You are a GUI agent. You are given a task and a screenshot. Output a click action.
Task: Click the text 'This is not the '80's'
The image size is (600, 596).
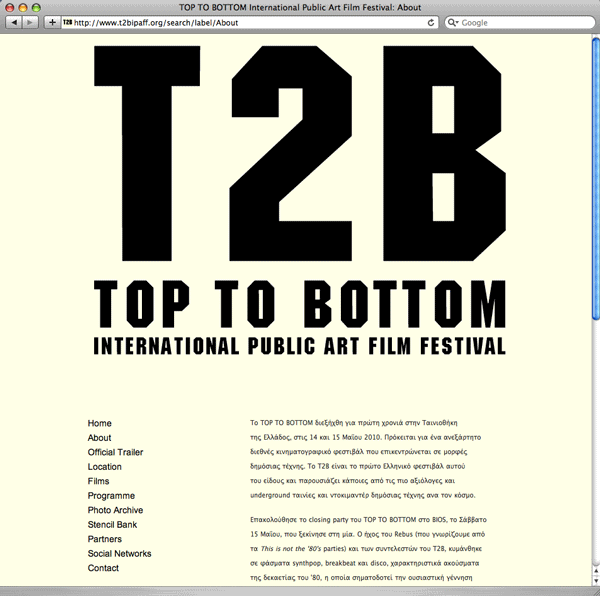(x=291, y=549)
